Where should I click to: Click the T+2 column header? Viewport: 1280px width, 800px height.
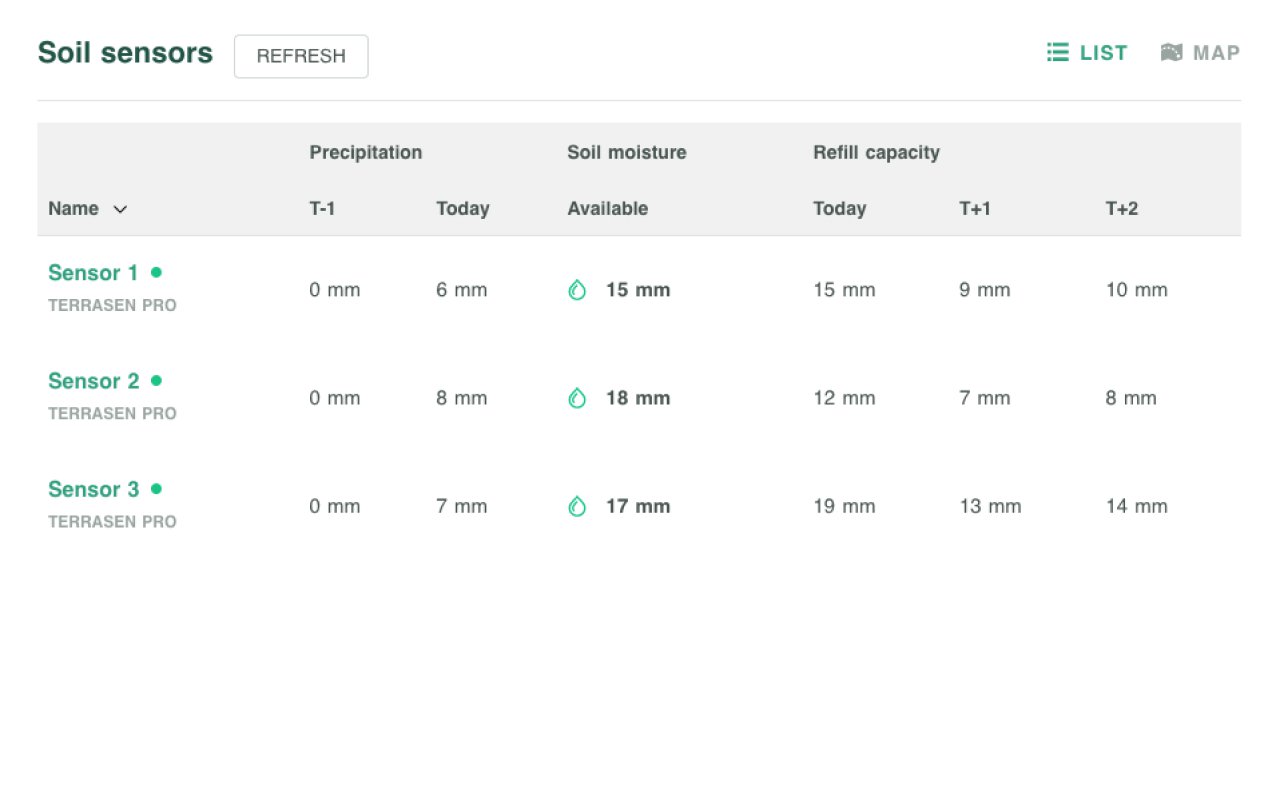(1122, 209)
